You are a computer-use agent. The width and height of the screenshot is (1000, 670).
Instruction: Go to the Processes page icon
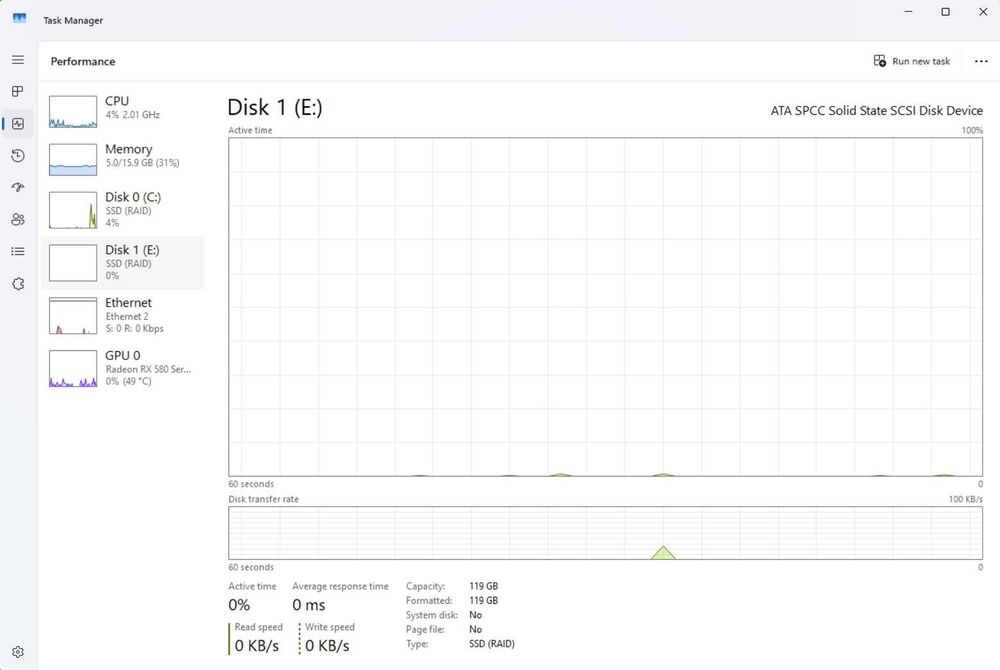click(x=18, y=91)
